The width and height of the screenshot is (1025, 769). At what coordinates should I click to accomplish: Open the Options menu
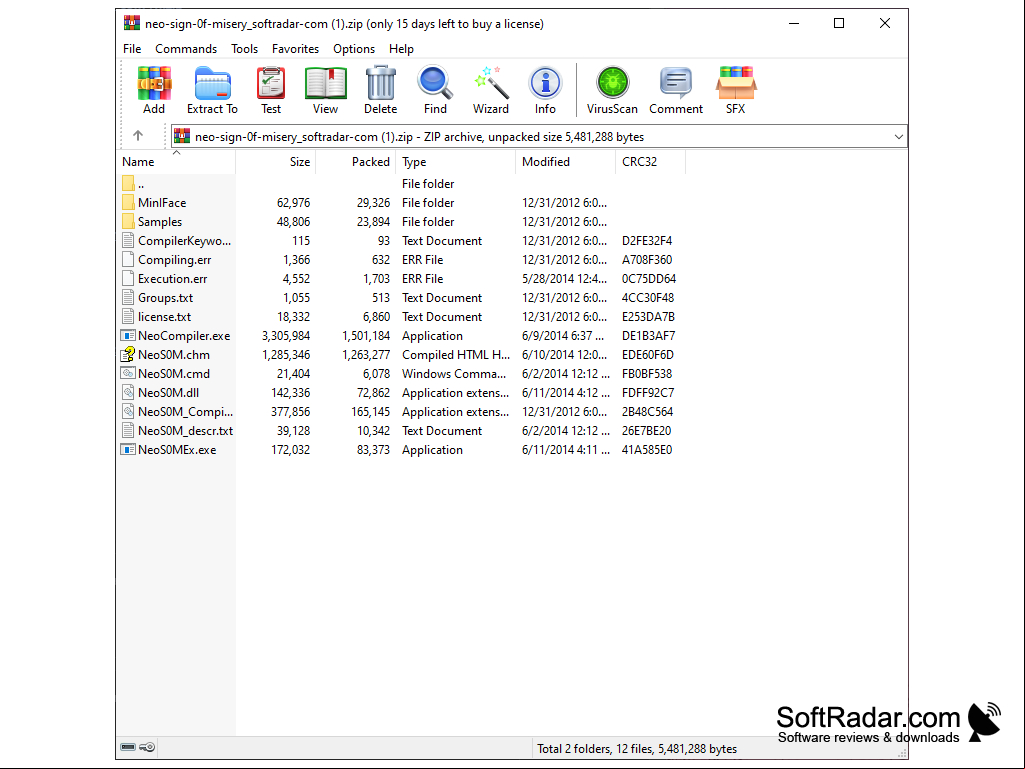(x=354, y=49)
